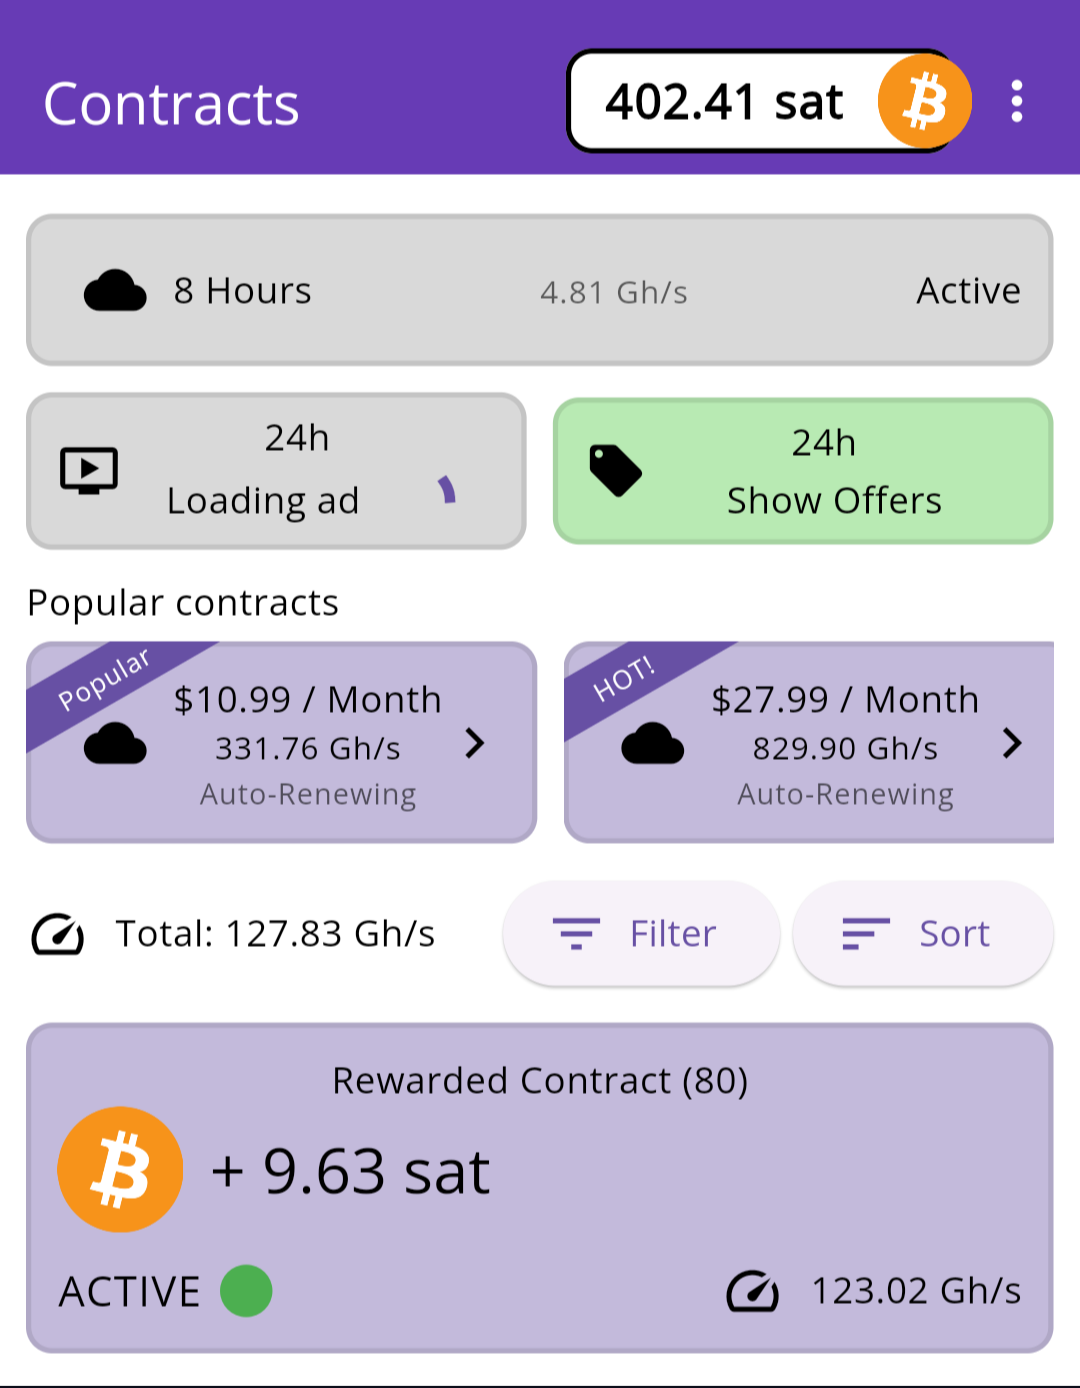Image resolution: width=1080 pixels, height=1388 pixels.
Task: Open the 8 Hours active contract row
Action: click(540, 291)
